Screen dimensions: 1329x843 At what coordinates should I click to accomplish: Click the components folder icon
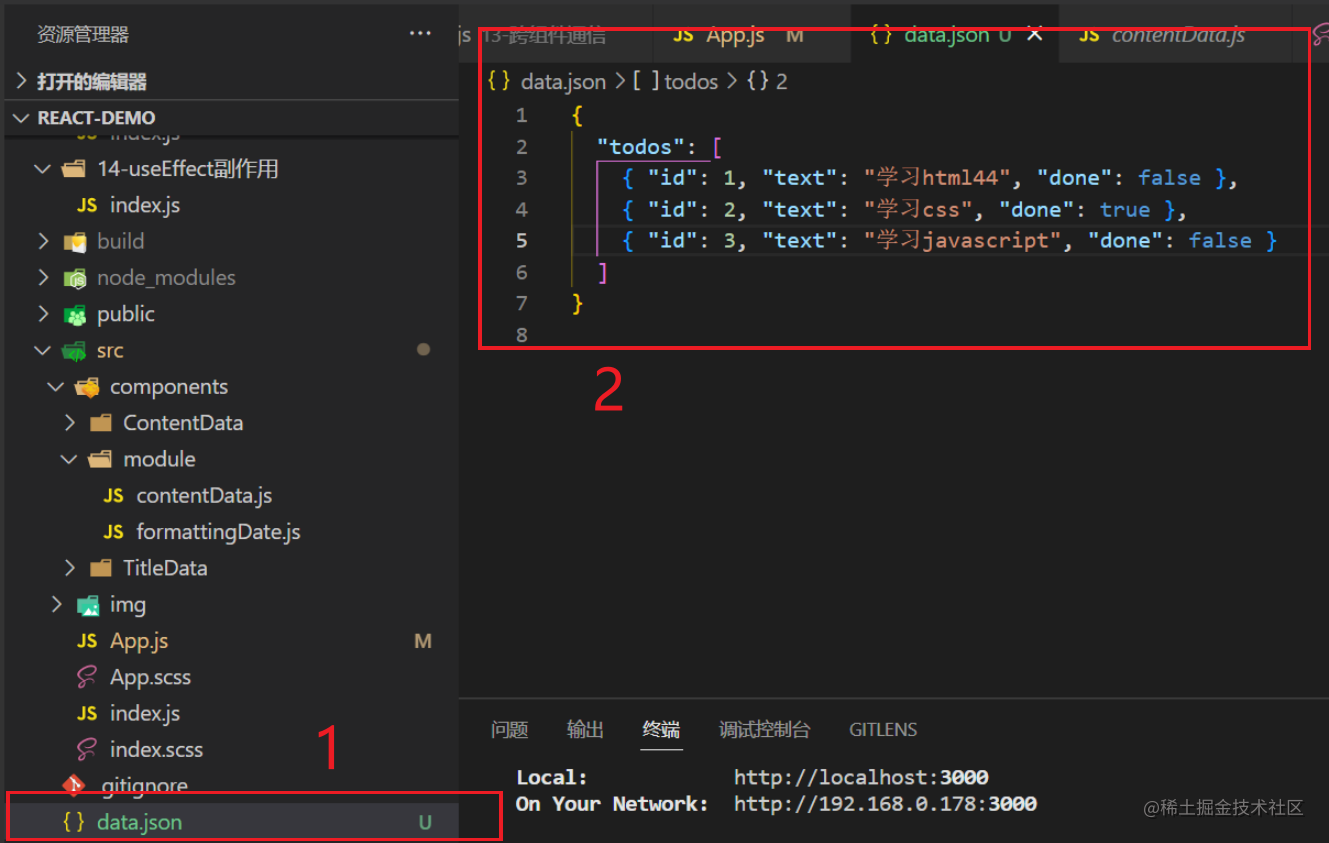click(88, 386)
